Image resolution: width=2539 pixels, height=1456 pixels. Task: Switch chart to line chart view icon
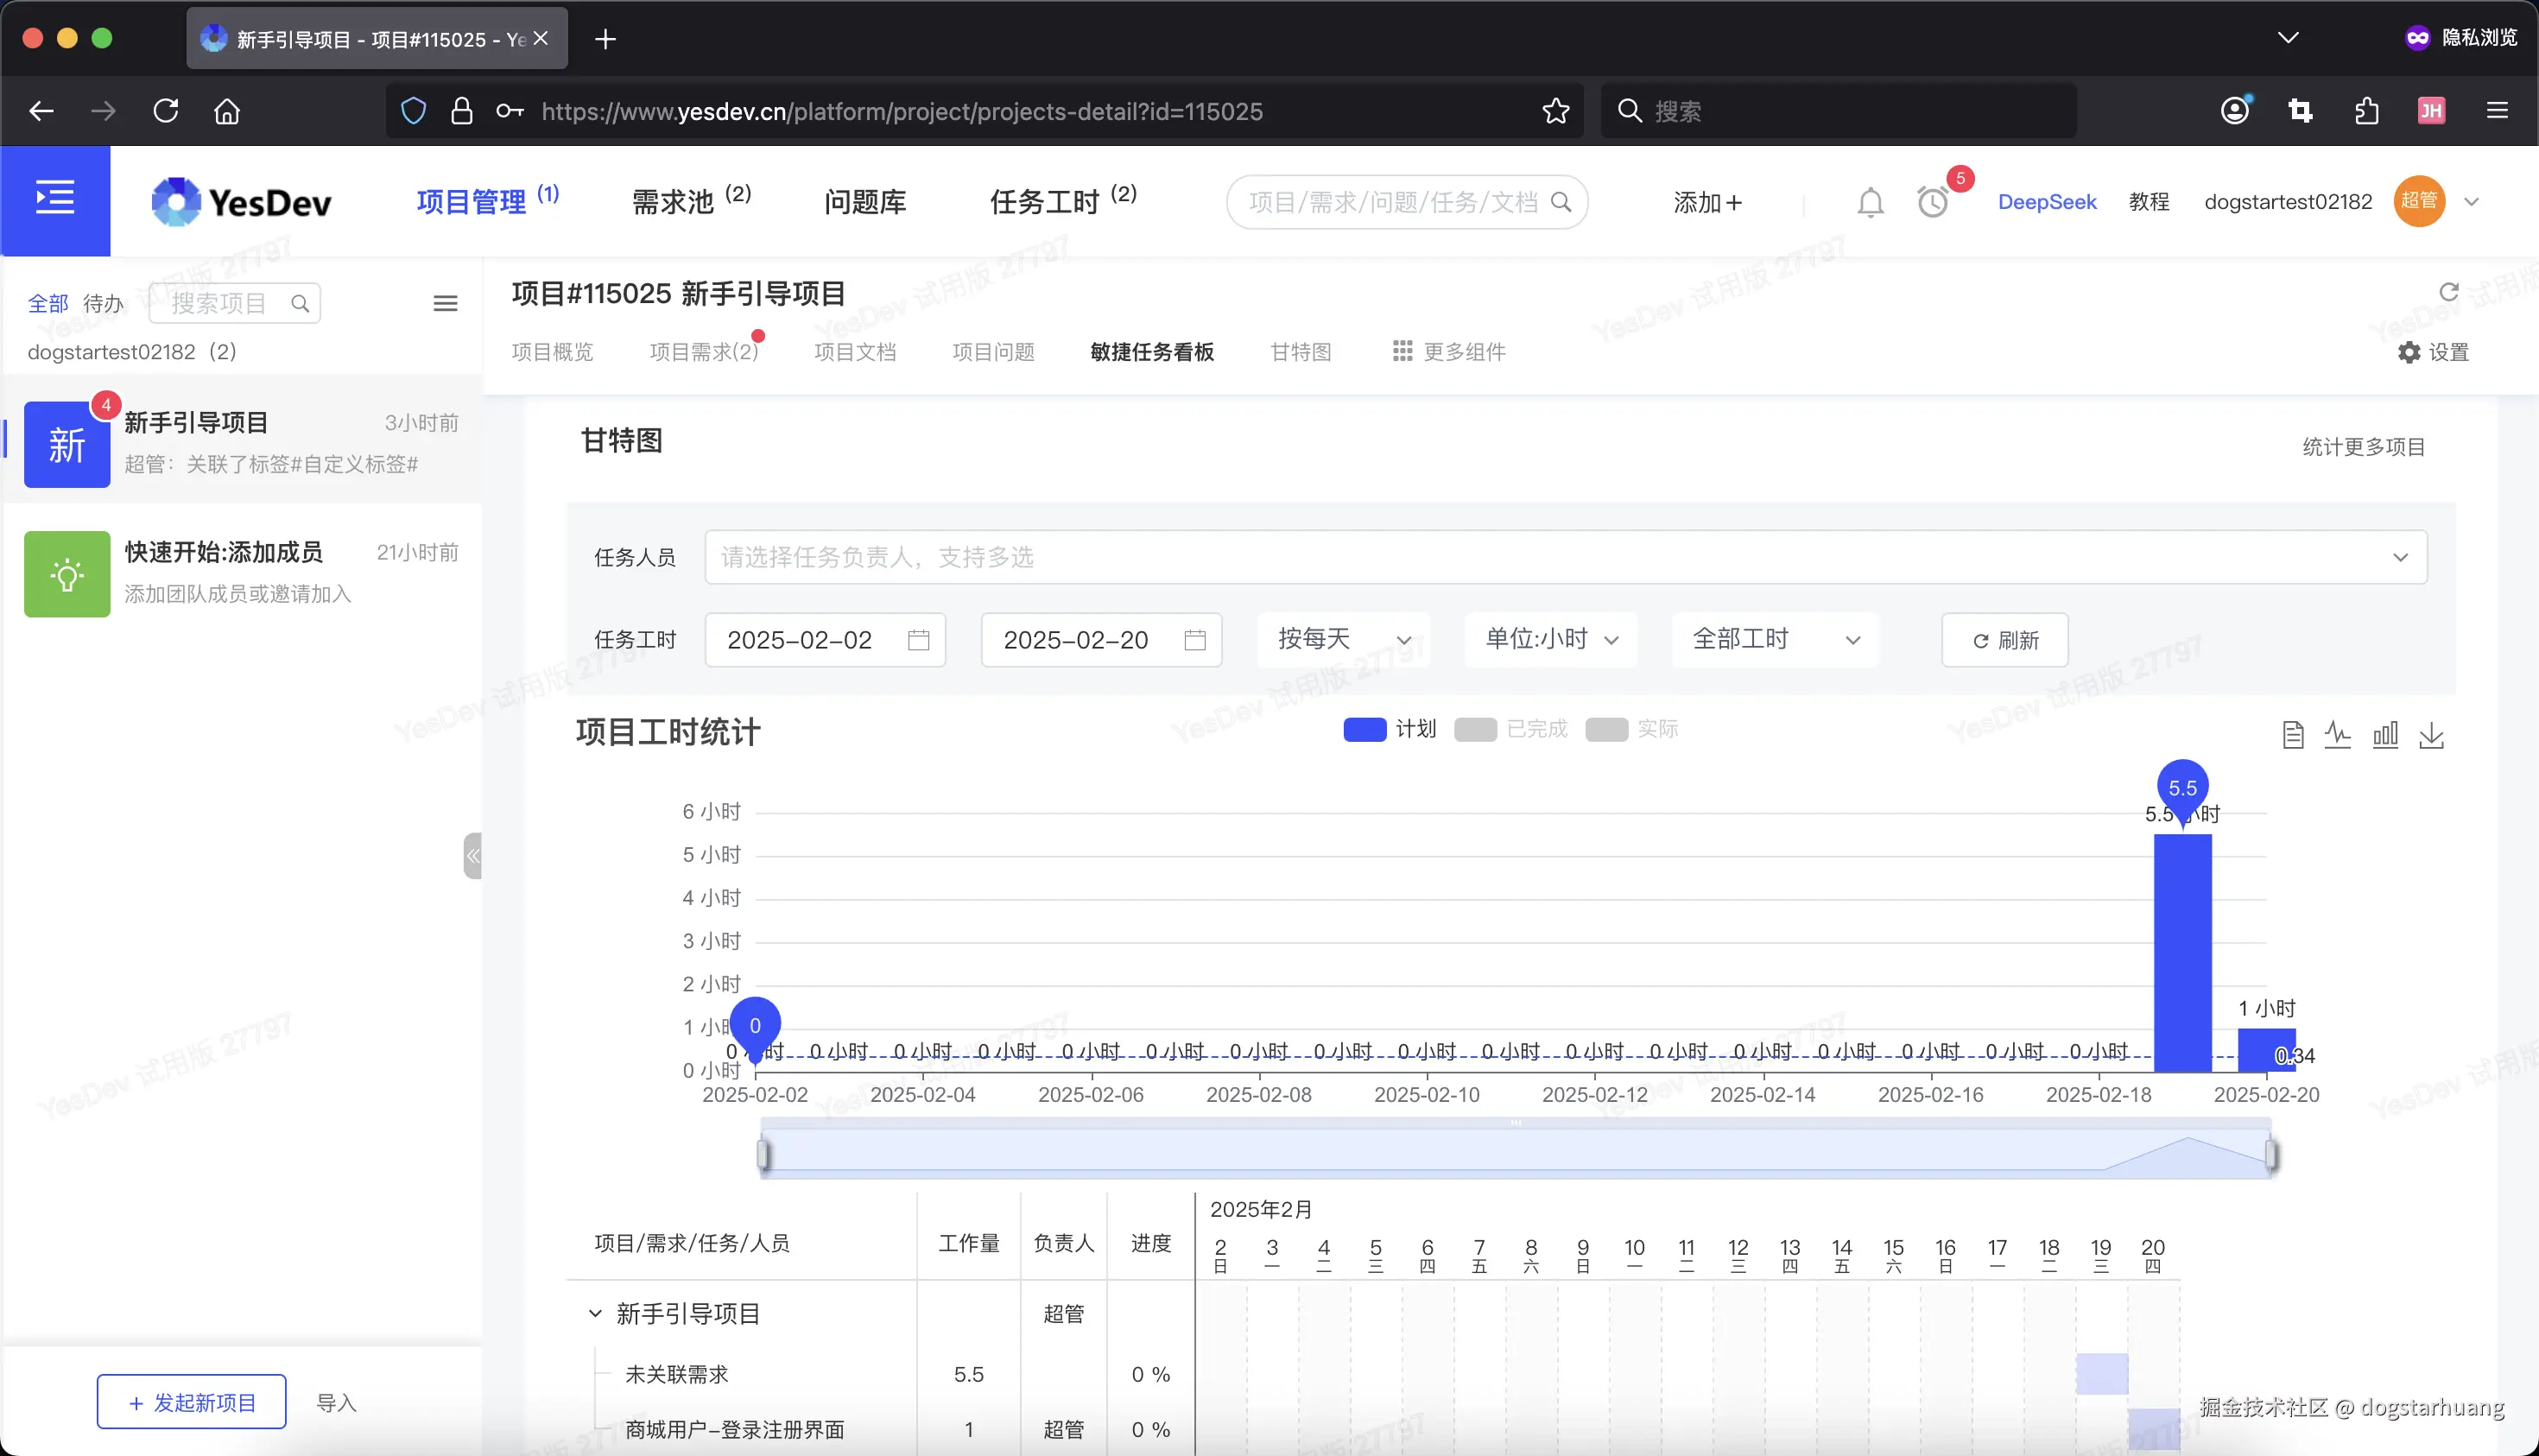(2339, 734)
